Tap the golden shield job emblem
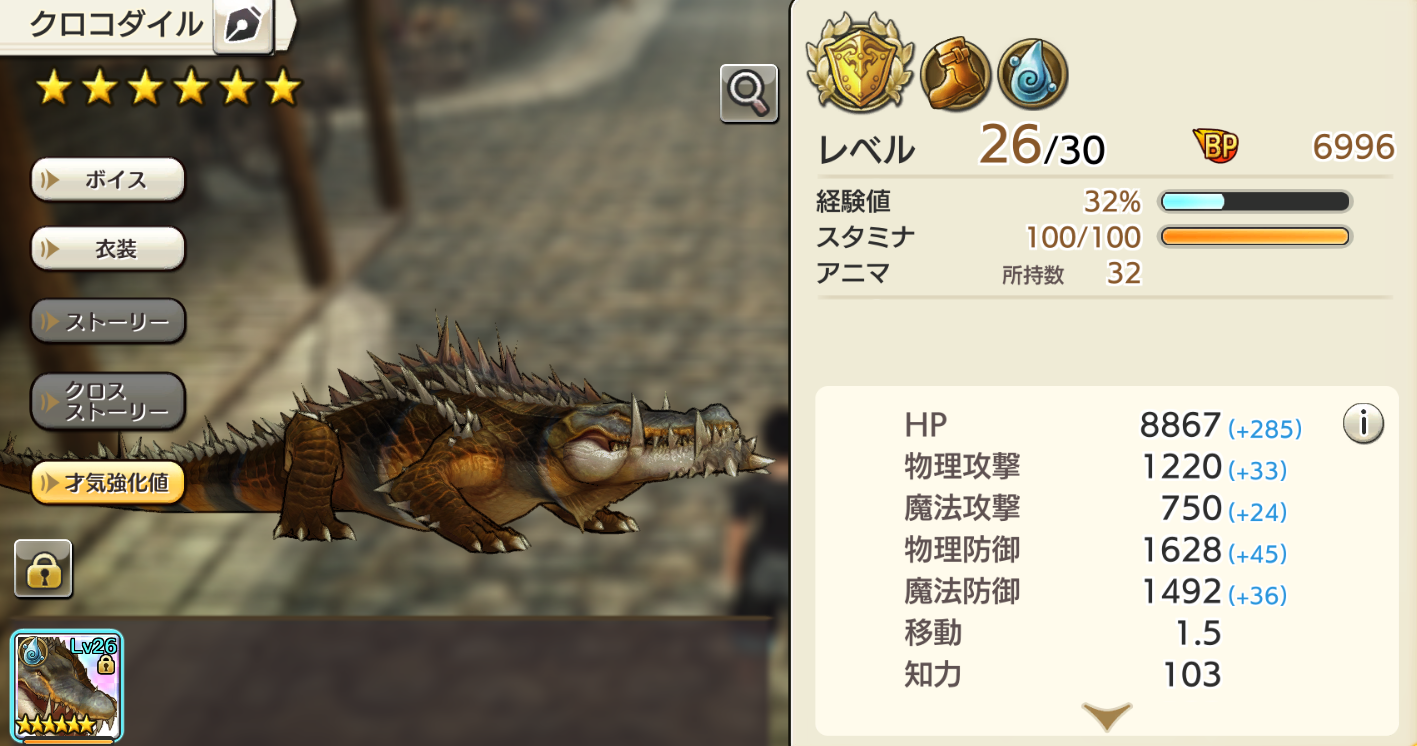1417x746 pixels. click(x=860, y=62)
